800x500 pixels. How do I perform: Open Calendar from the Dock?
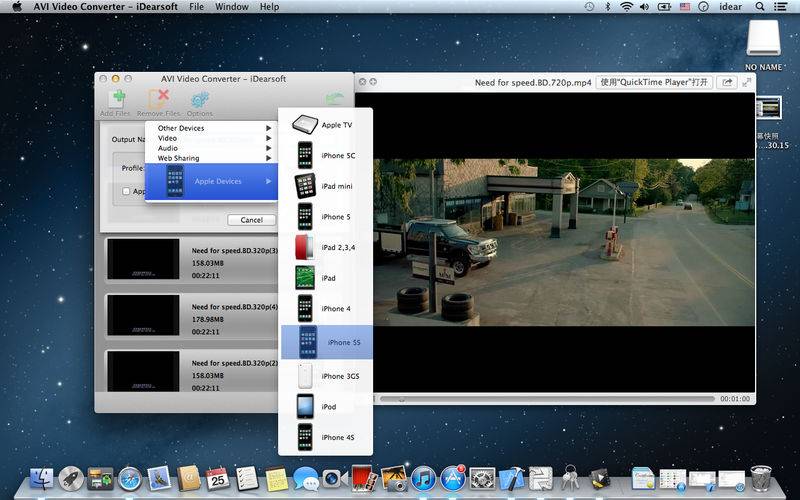click(217, 479)
